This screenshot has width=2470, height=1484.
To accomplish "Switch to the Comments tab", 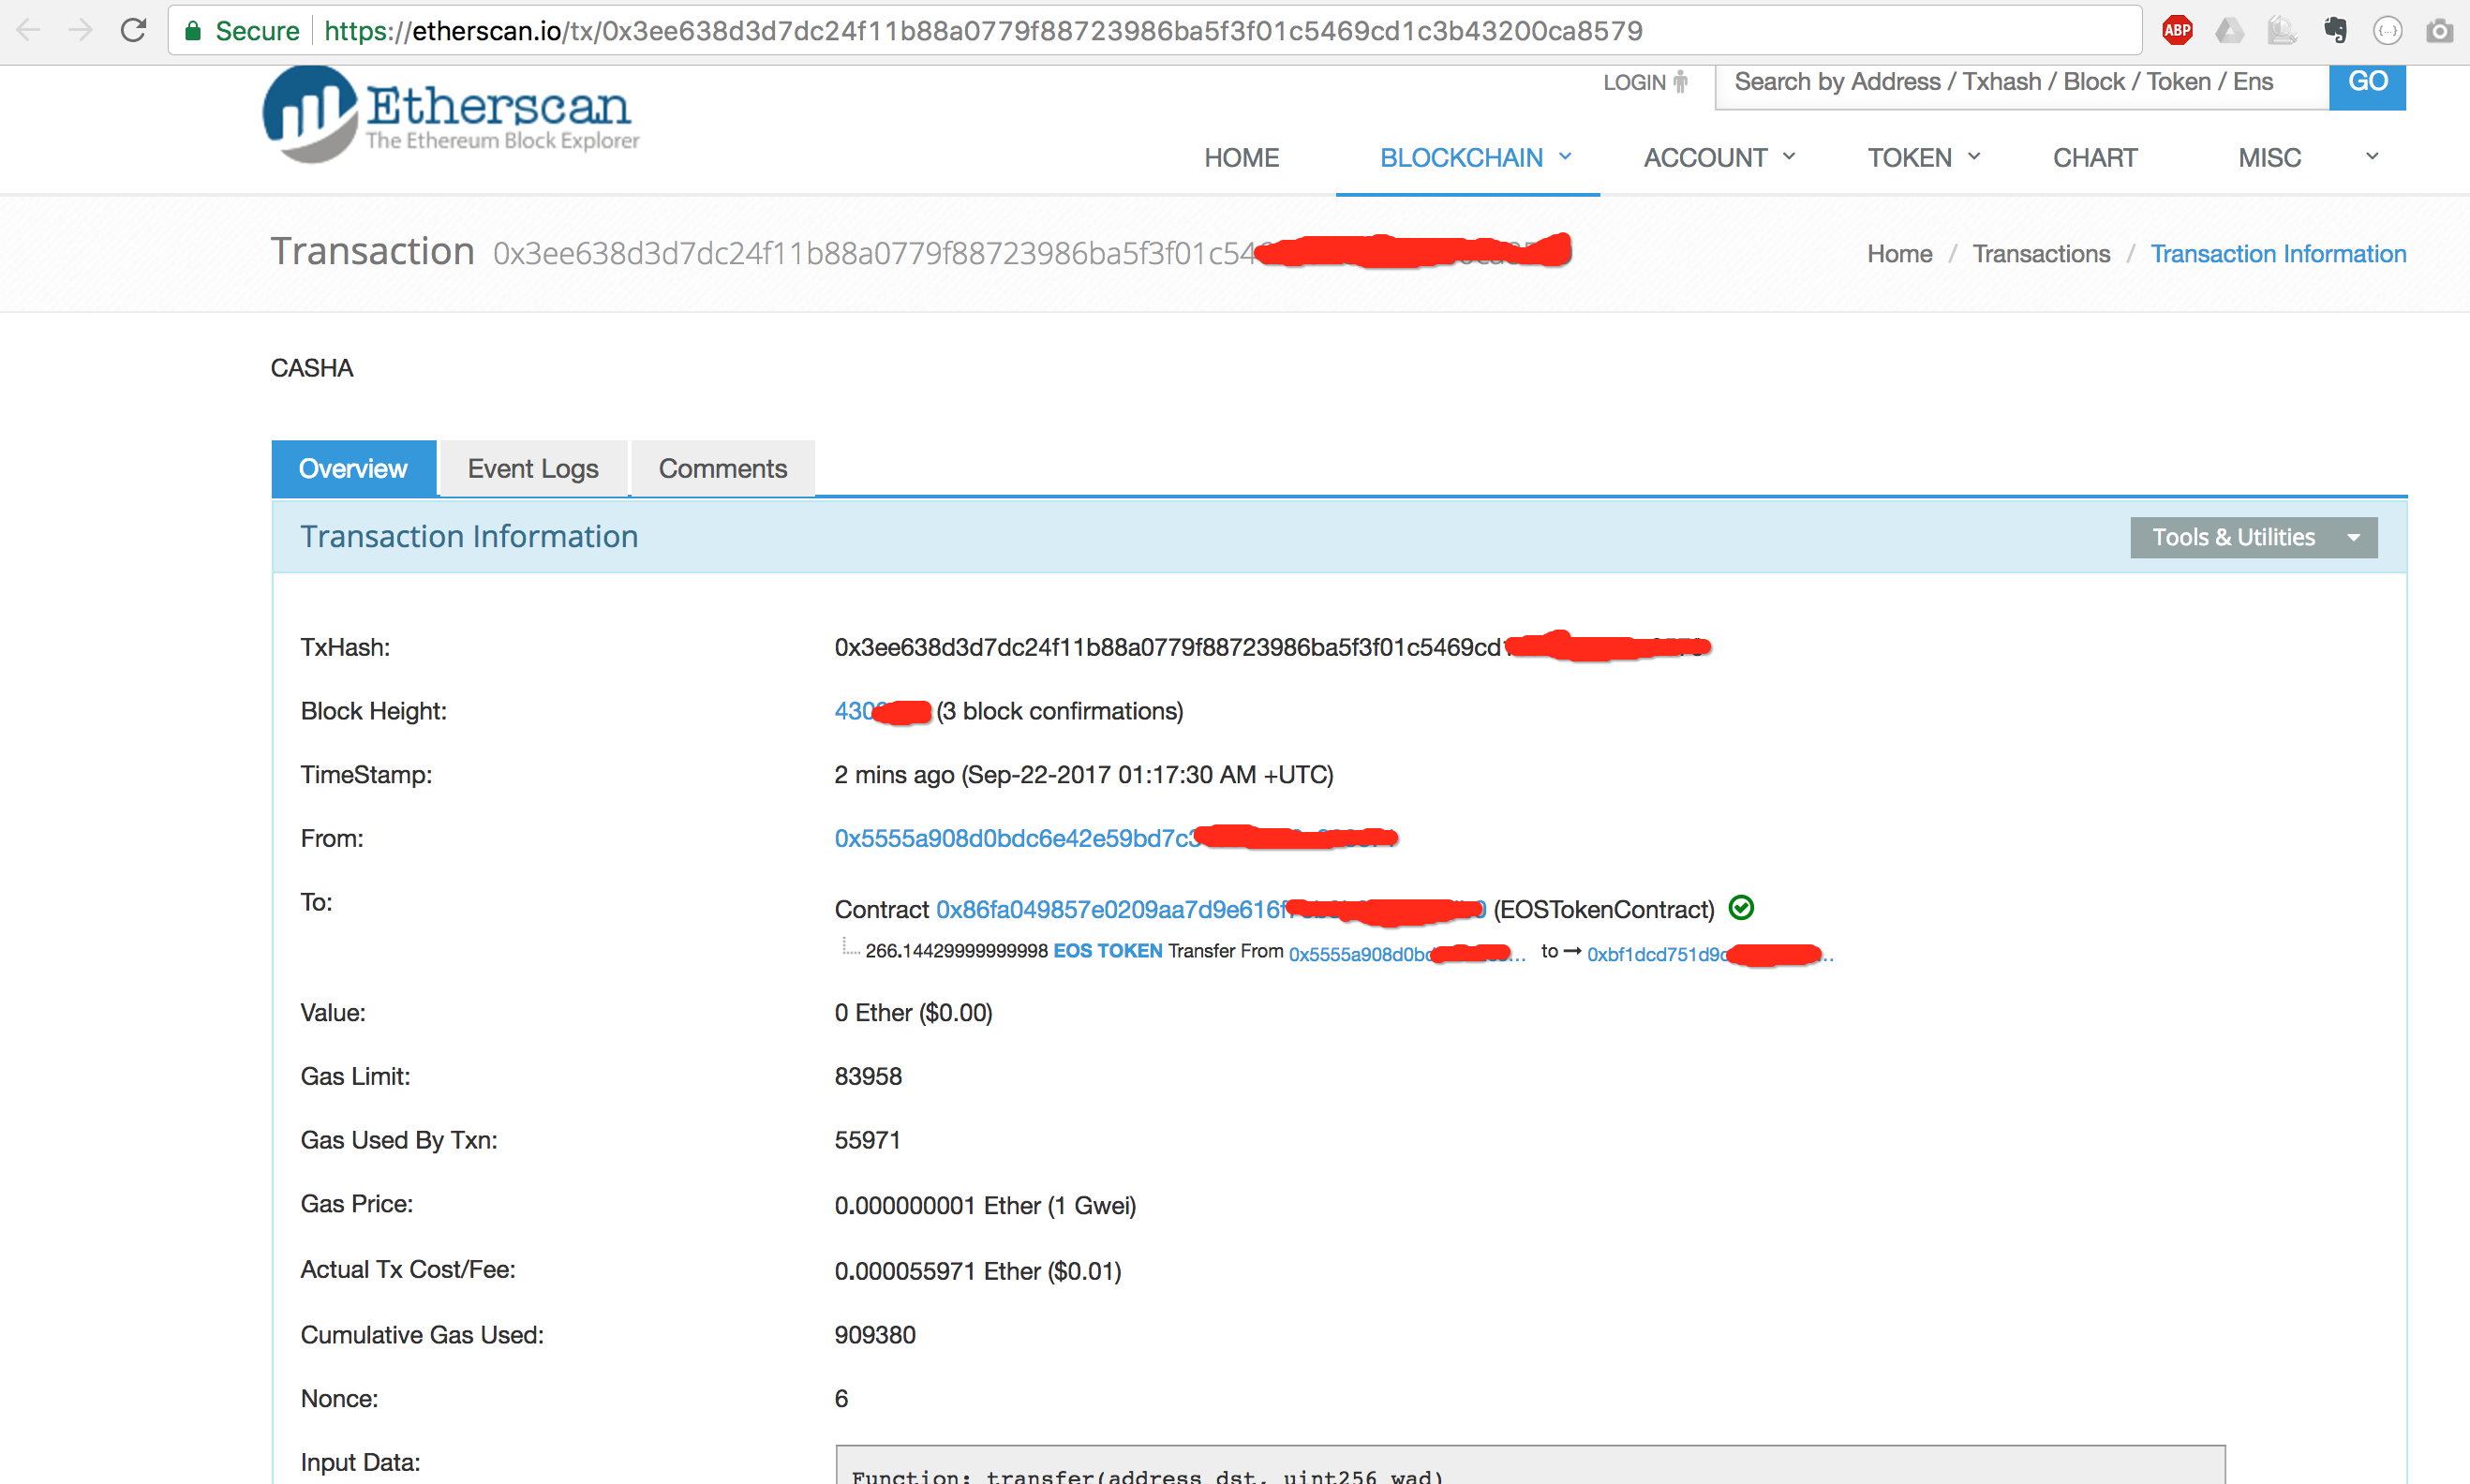I will point(723,468).
